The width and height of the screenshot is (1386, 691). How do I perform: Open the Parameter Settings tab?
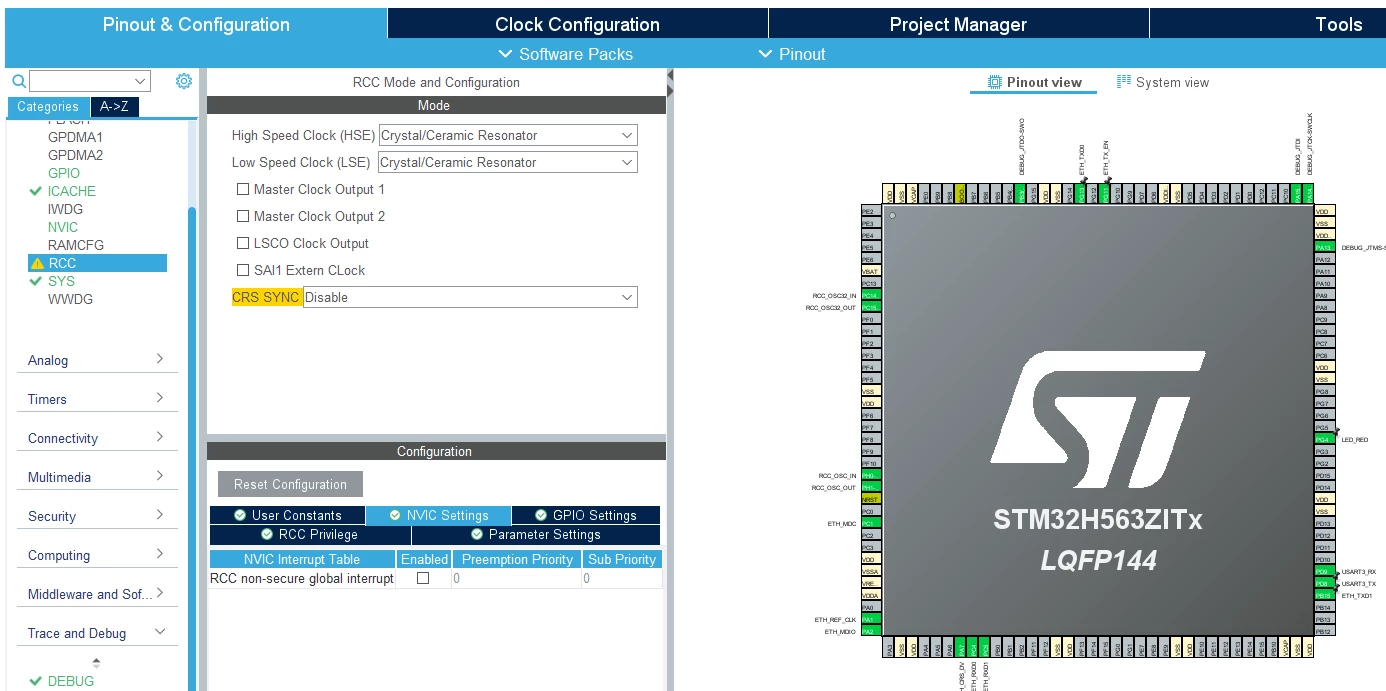tap(535, 534)
